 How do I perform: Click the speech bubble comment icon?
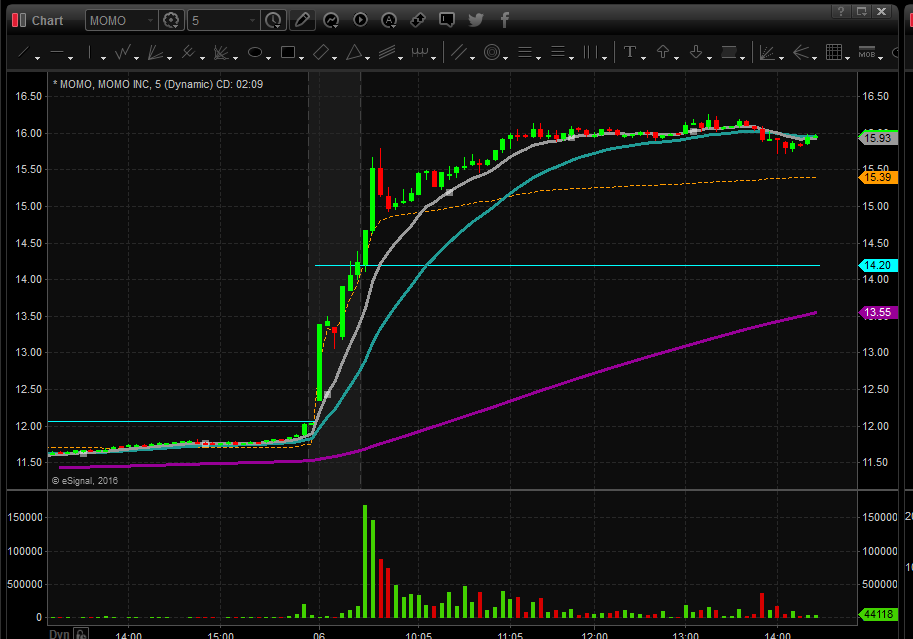coord(447,20)
